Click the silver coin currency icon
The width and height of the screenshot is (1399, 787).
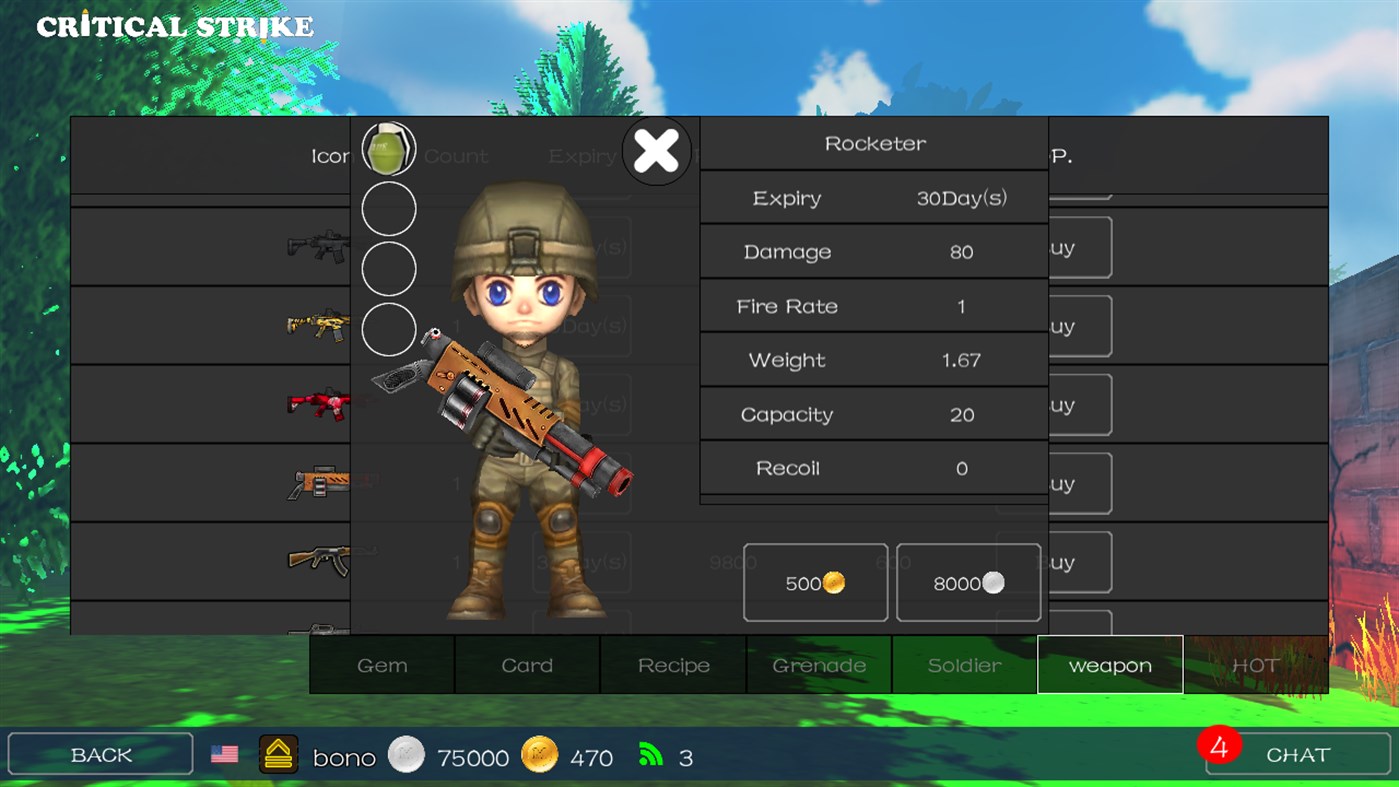[x=406, y=756]
